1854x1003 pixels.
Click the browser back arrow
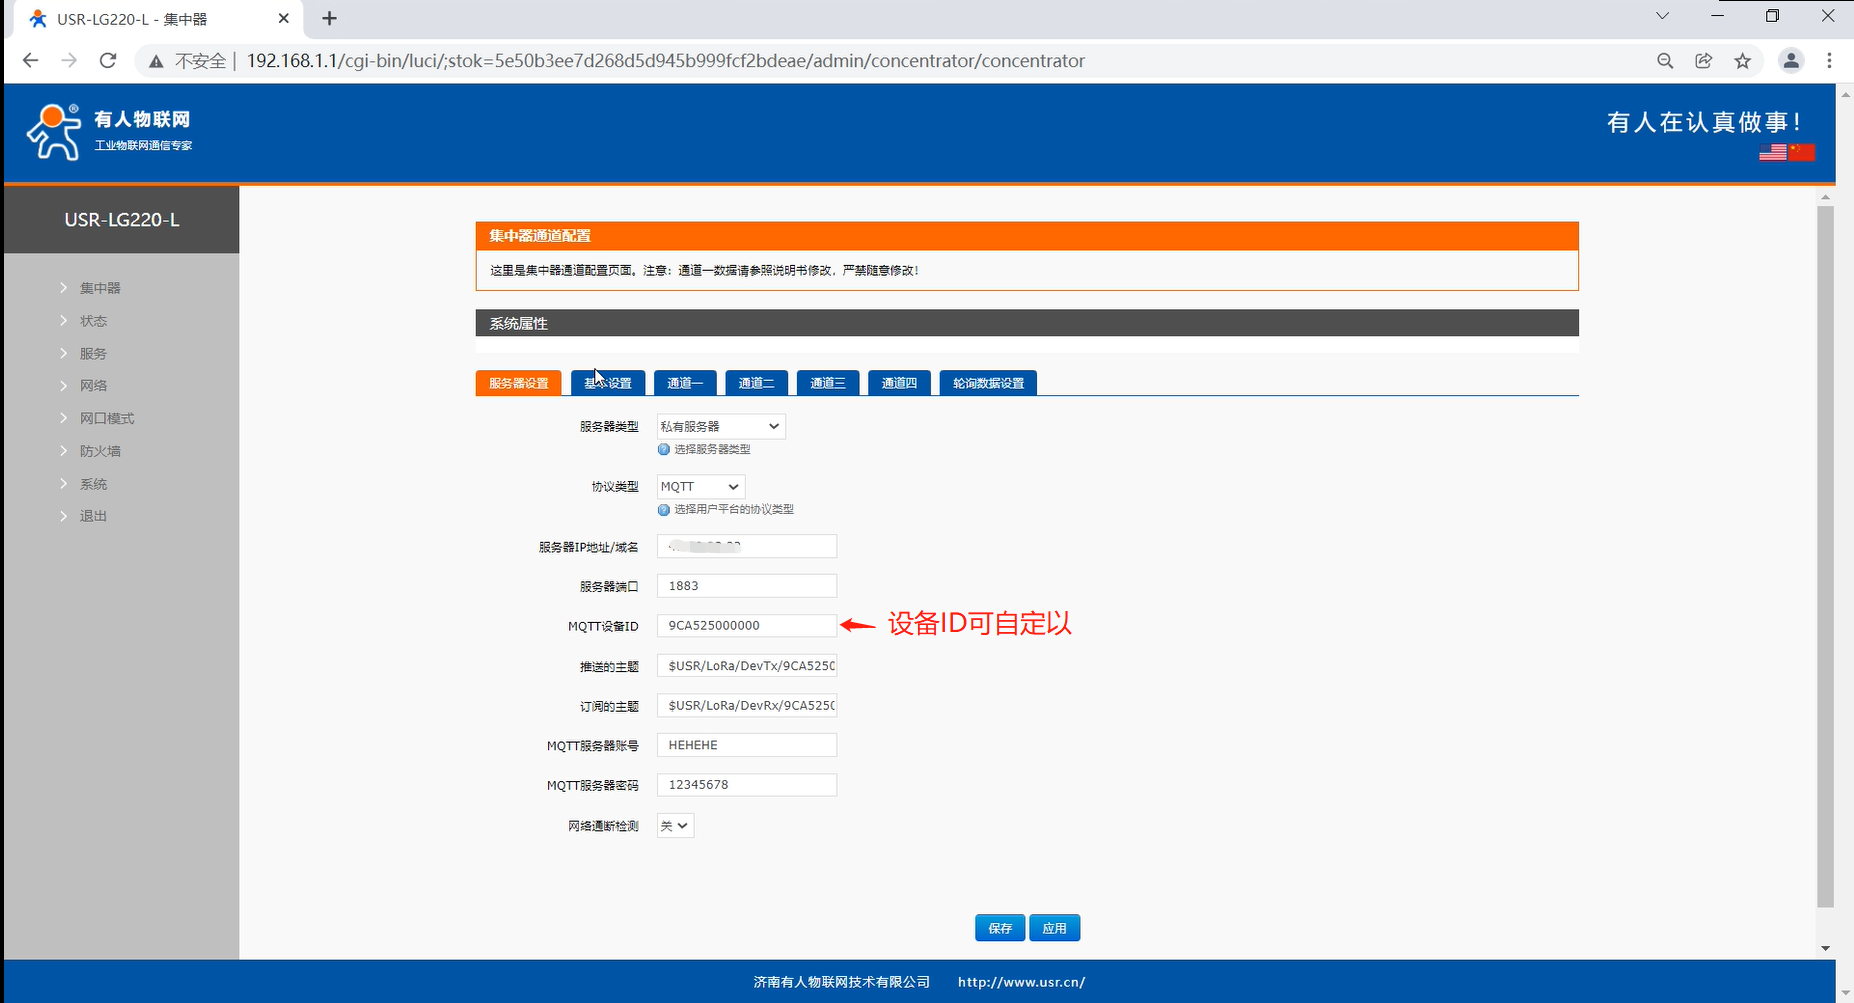[x=31, y=61]
